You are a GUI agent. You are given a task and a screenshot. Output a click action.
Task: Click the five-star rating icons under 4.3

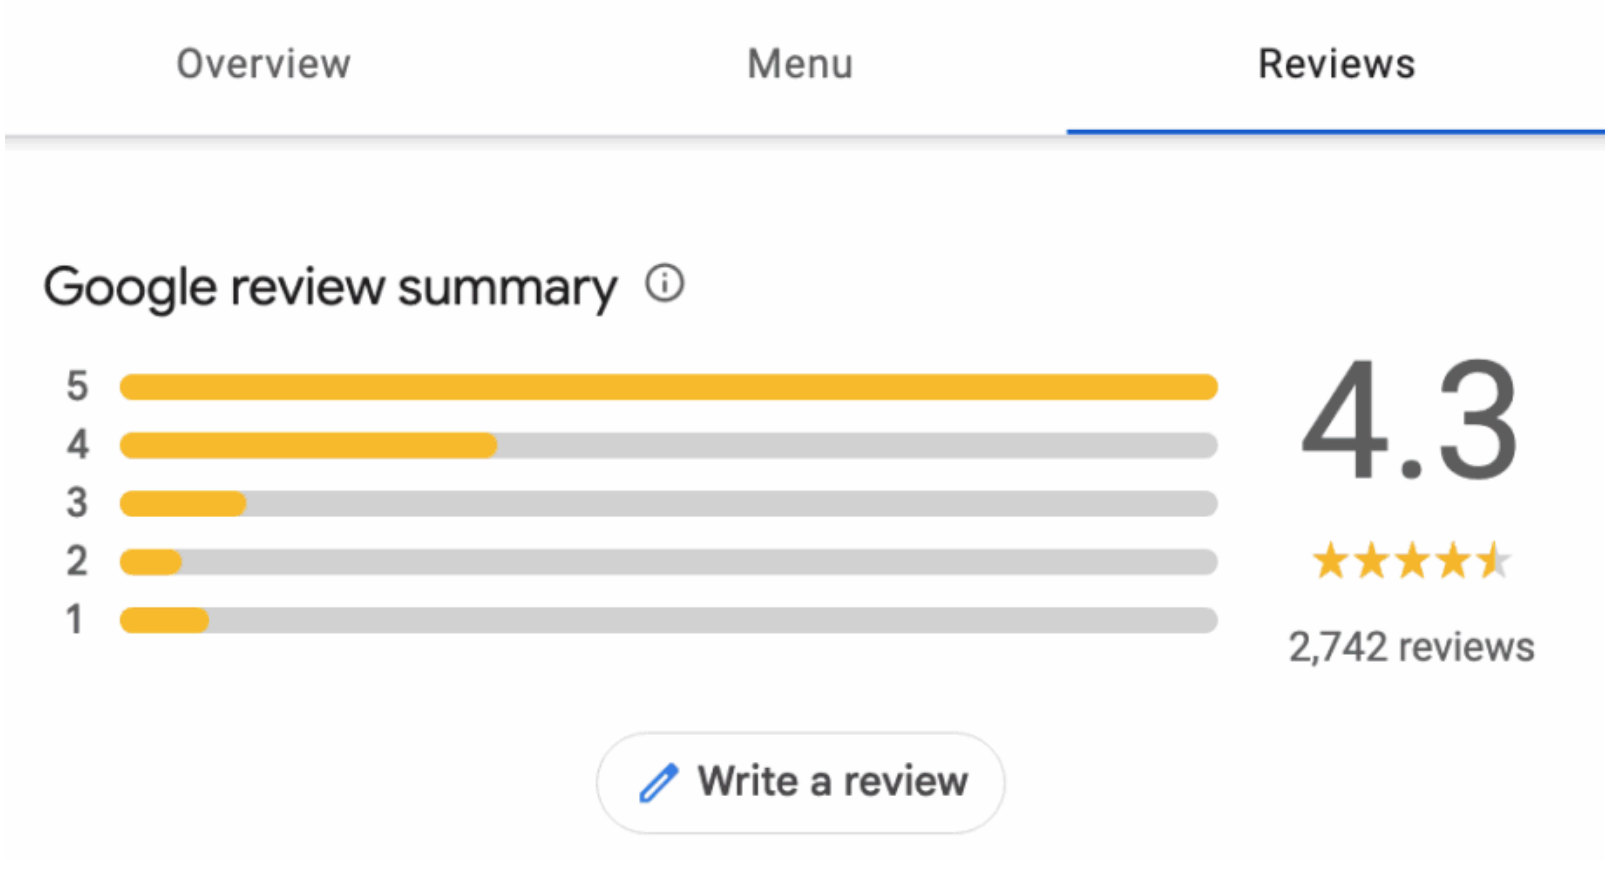[x=1411, y=561]
